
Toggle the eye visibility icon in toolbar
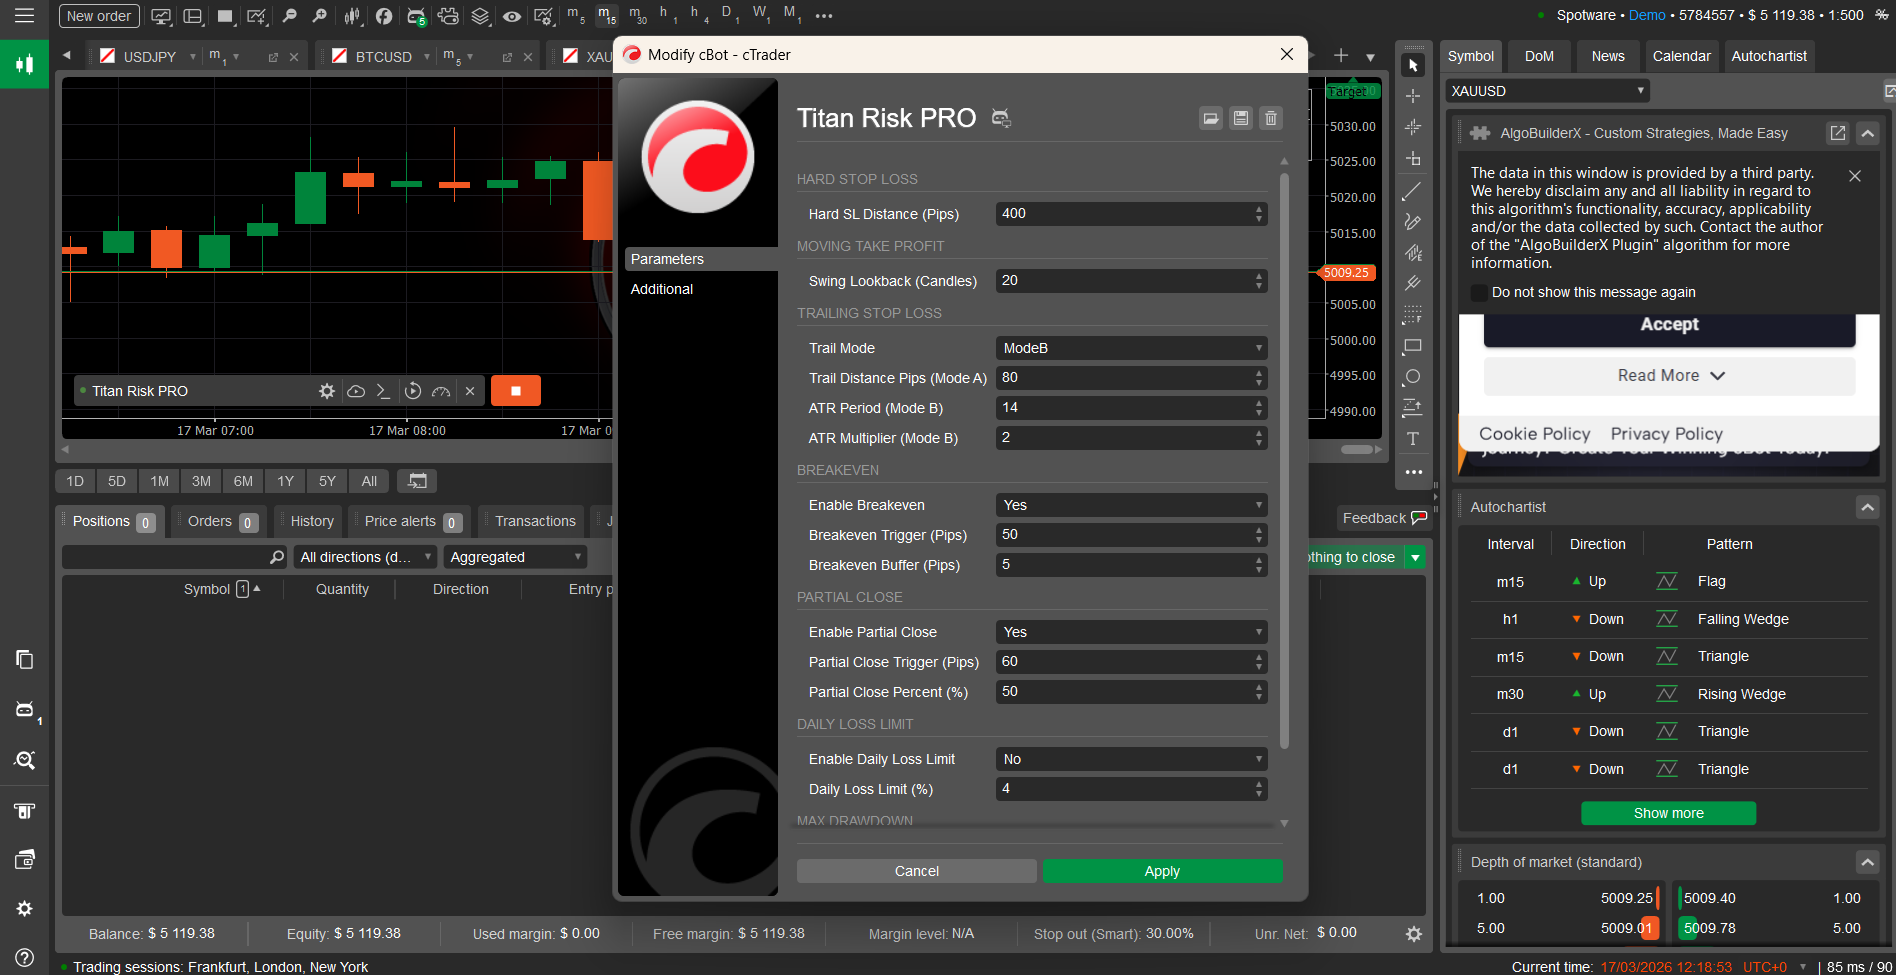pyautogui.click(x=511, y=16)
